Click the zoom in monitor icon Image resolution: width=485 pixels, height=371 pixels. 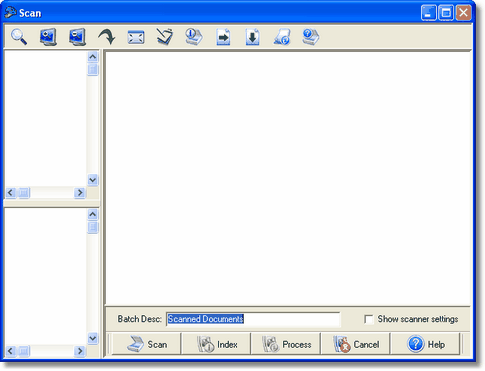coord(48,37)
